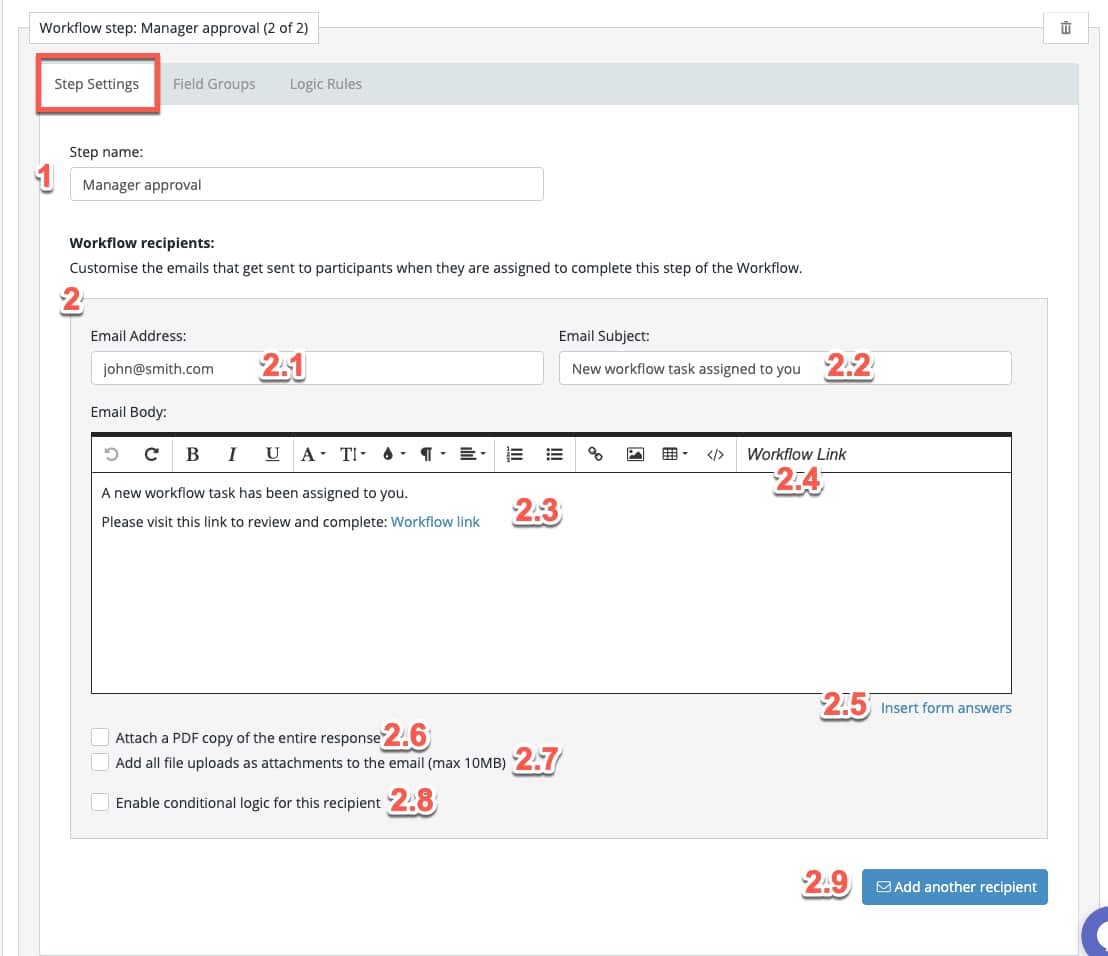Switch to the Step Settings tab
1108x956 pixels.
pos(97,84)
